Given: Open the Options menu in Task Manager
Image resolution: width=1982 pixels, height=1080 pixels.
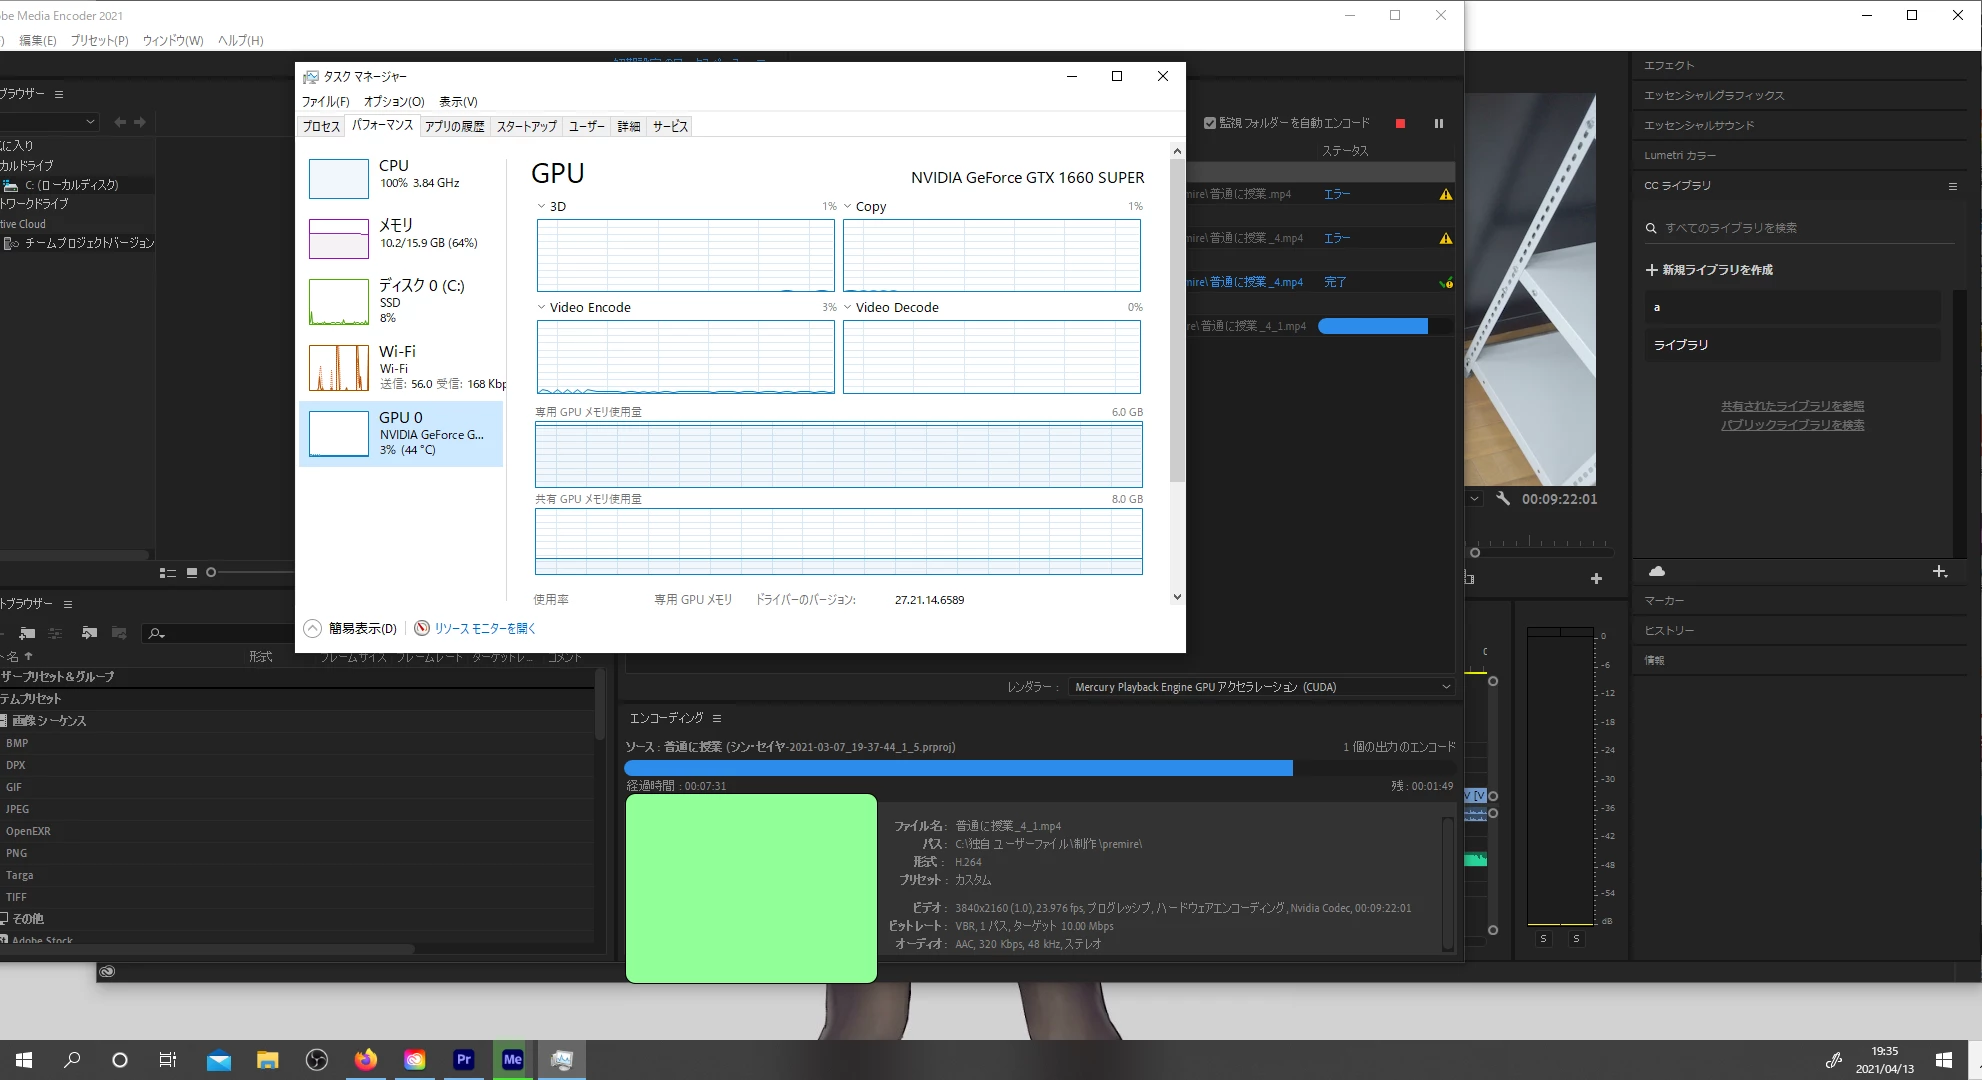Looking at the screenshot, I should (393, 101).
